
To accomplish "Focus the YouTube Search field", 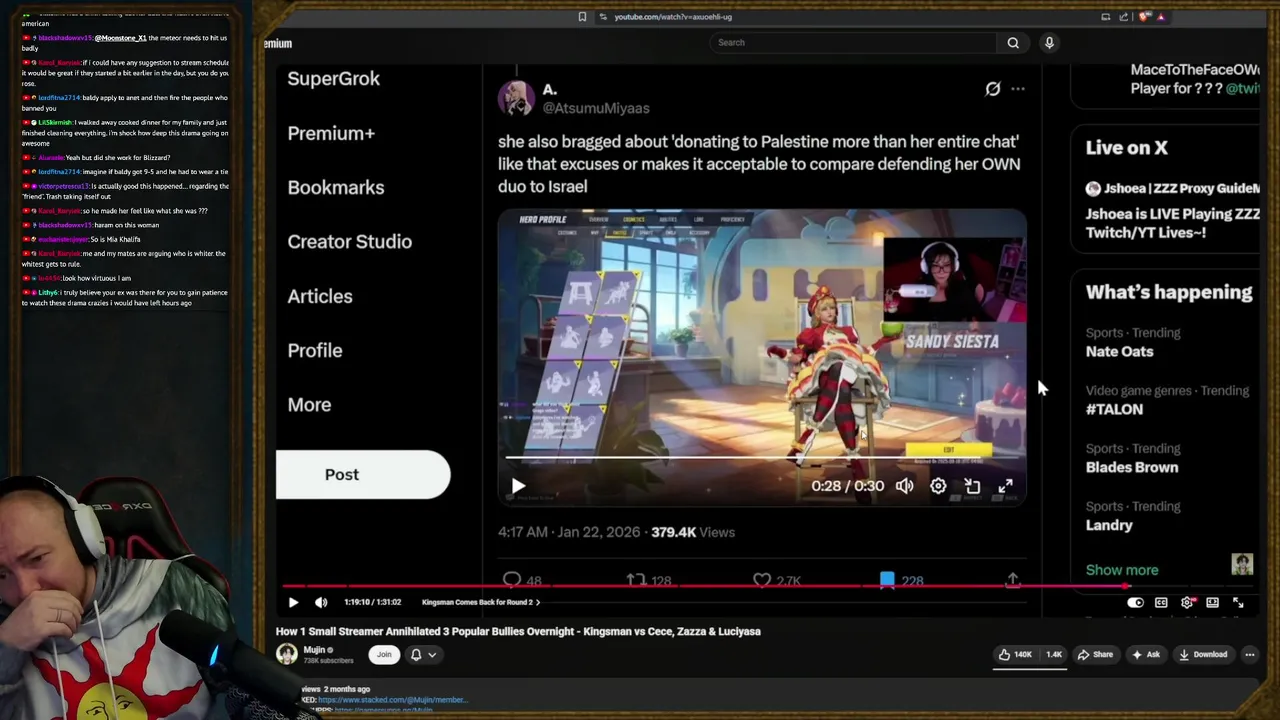I will [x=853, y=42].
